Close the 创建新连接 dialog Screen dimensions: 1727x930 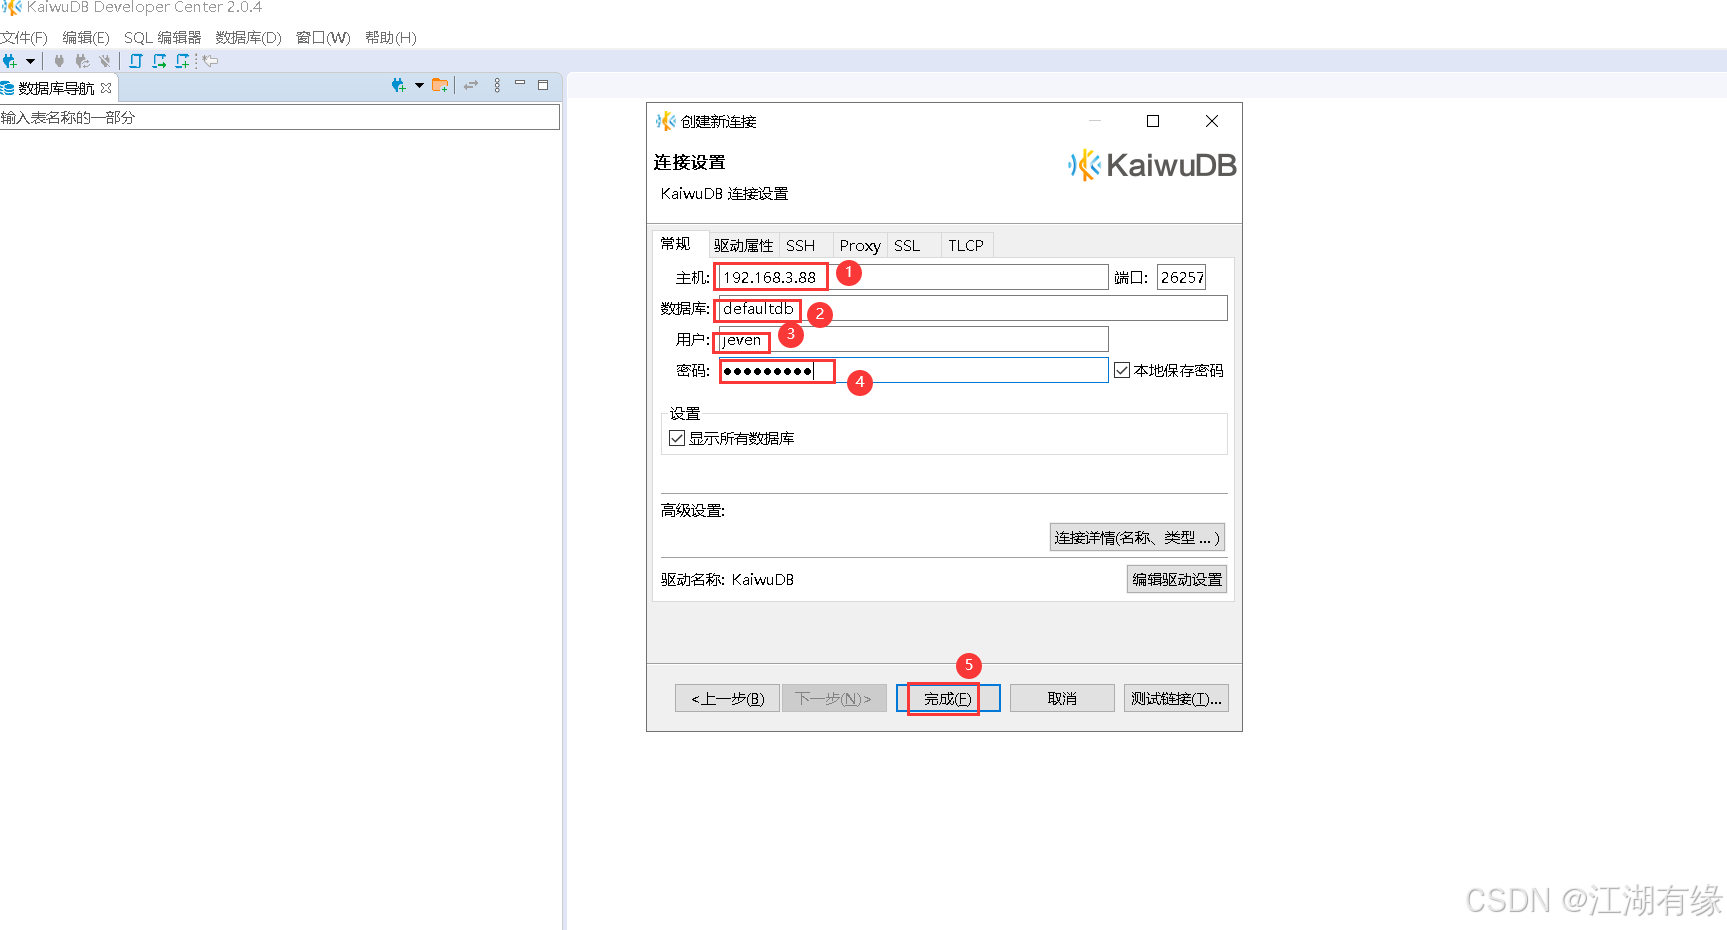[1212, 121]
